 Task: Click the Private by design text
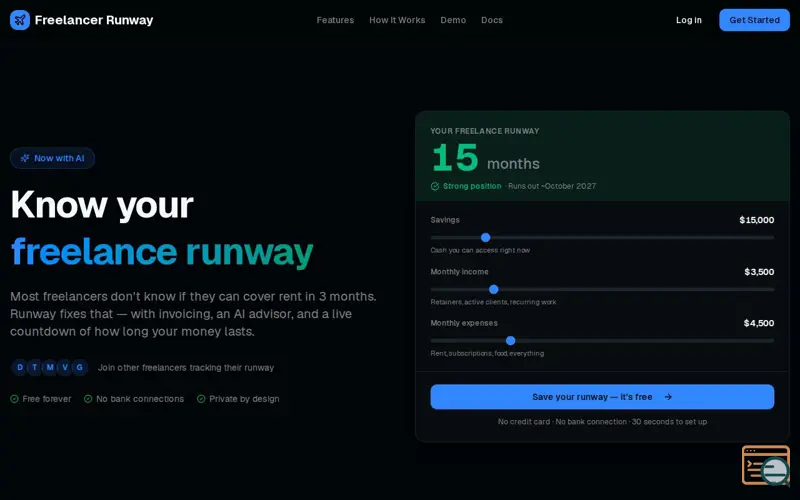244,399
